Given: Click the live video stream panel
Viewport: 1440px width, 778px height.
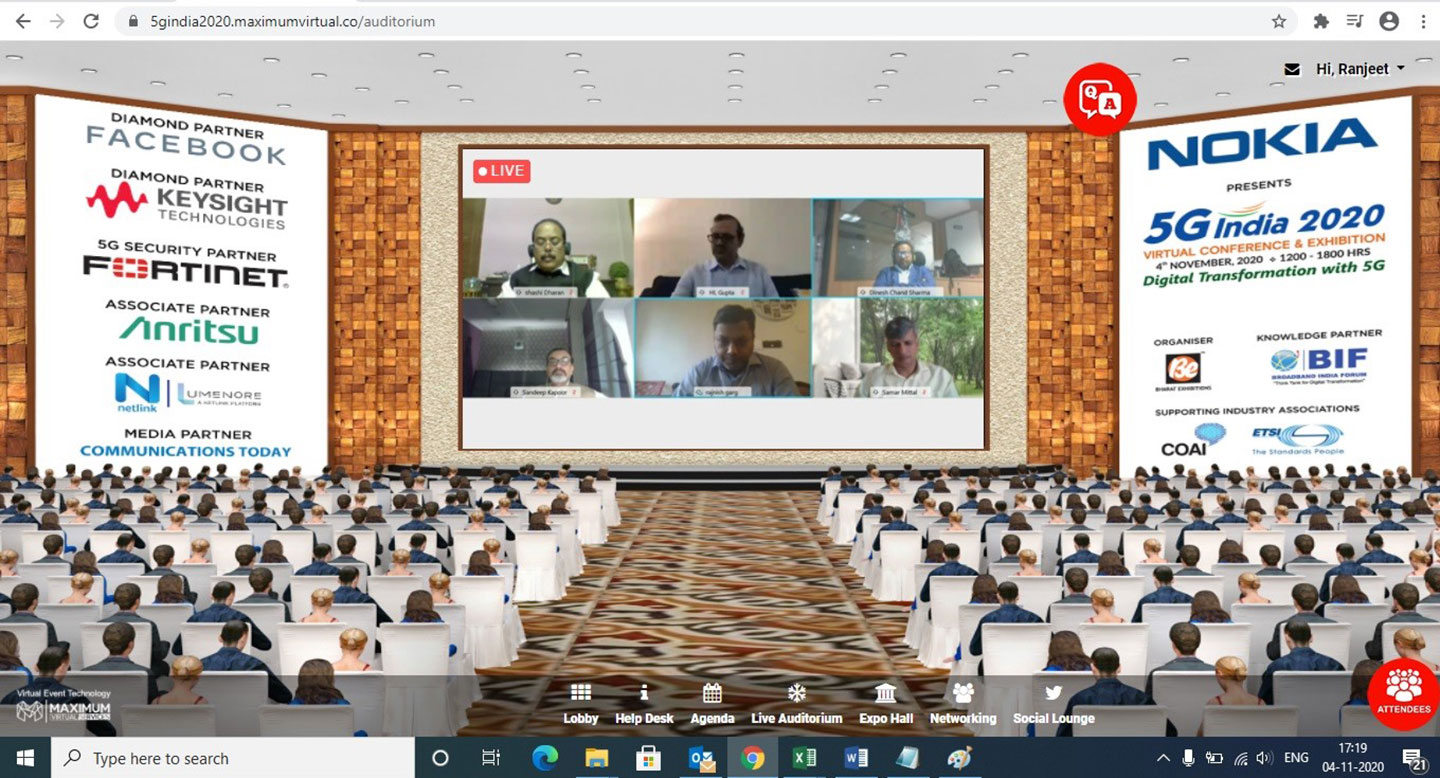Looking at the screenshot, I should [x=723, y=297].
